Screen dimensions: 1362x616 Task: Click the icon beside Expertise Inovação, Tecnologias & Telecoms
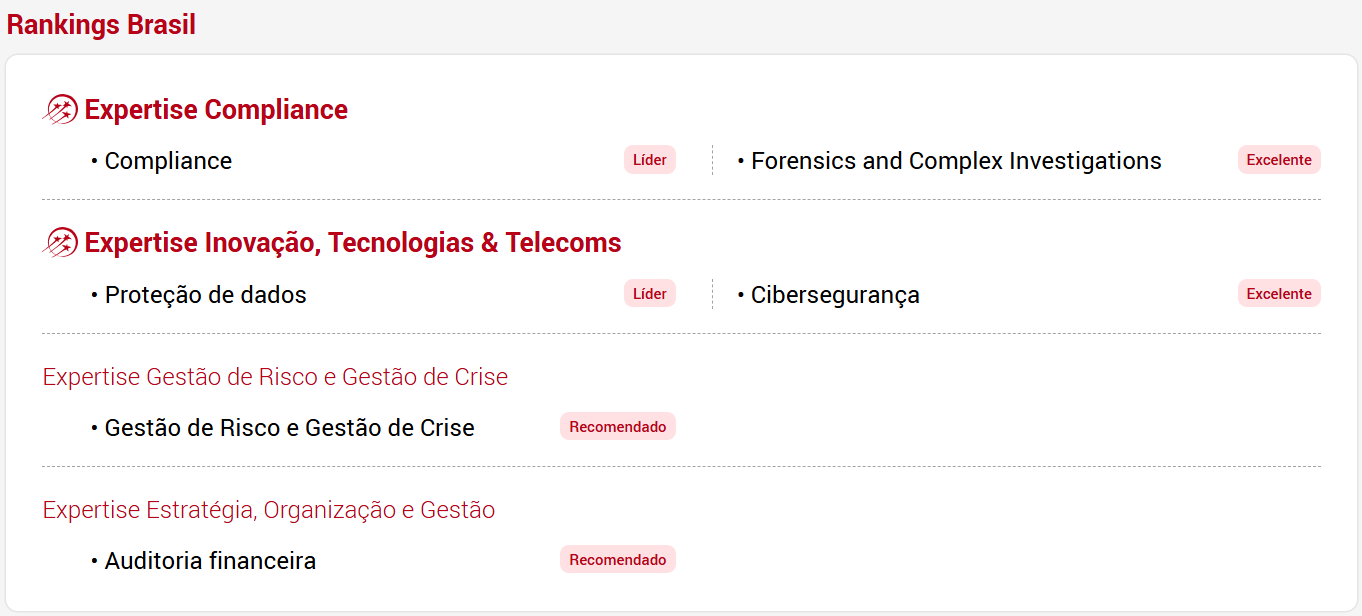tap(61, 242)
